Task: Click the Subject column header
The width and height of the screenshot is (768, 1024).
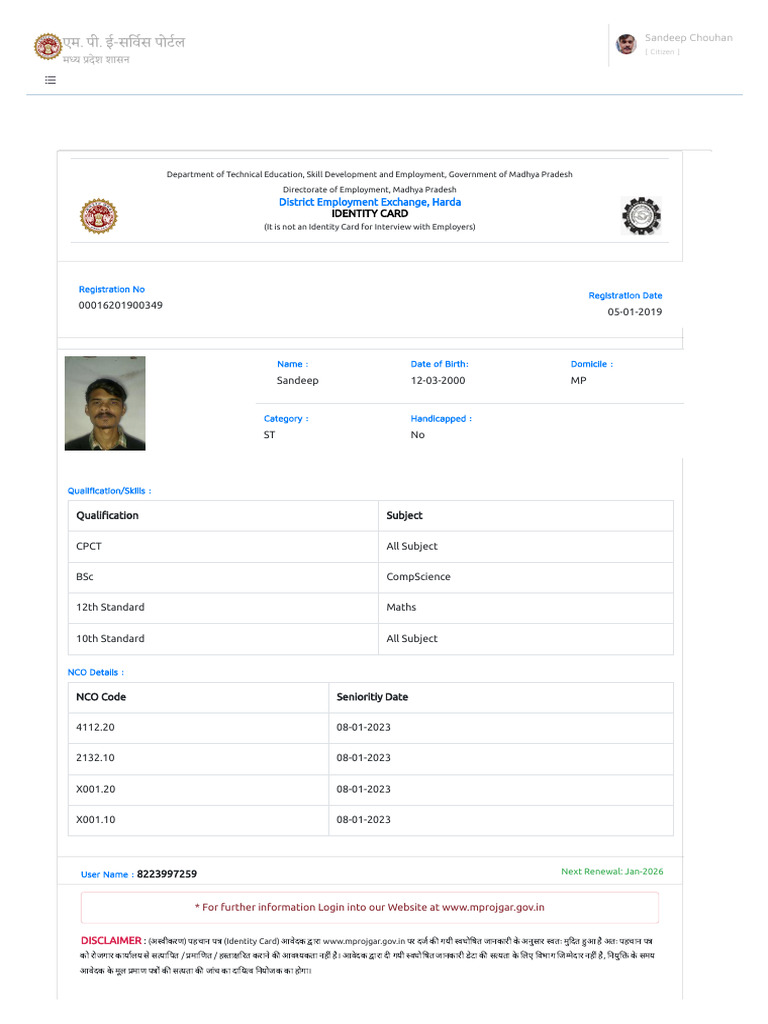Action: (526, 516)
